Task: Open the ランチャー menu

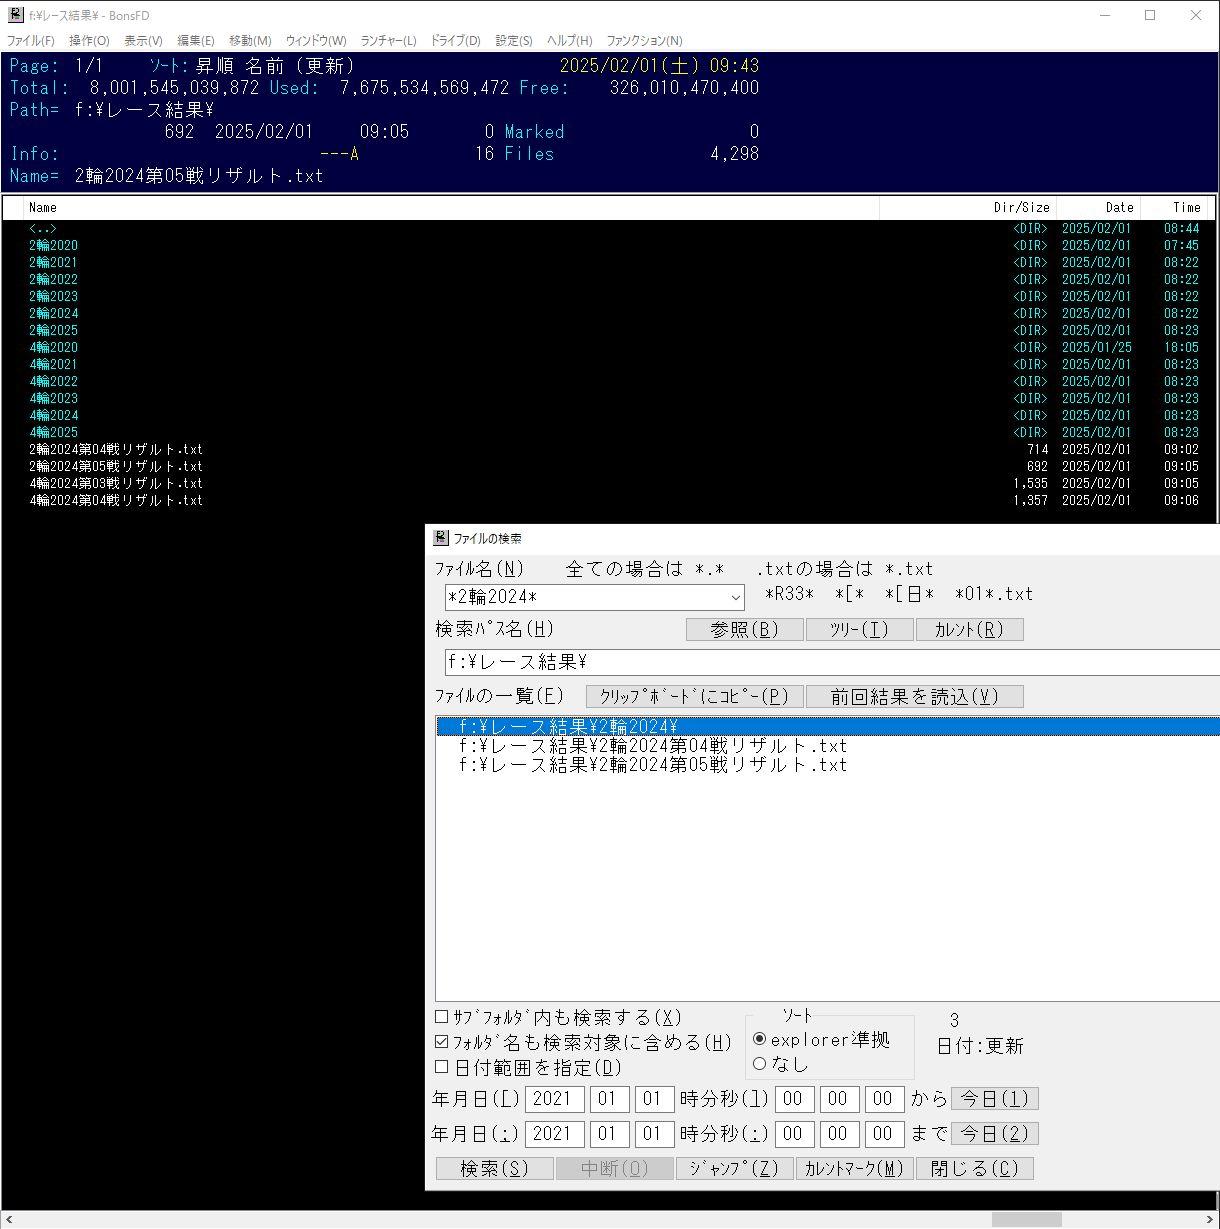Action: tap(388, 41)
